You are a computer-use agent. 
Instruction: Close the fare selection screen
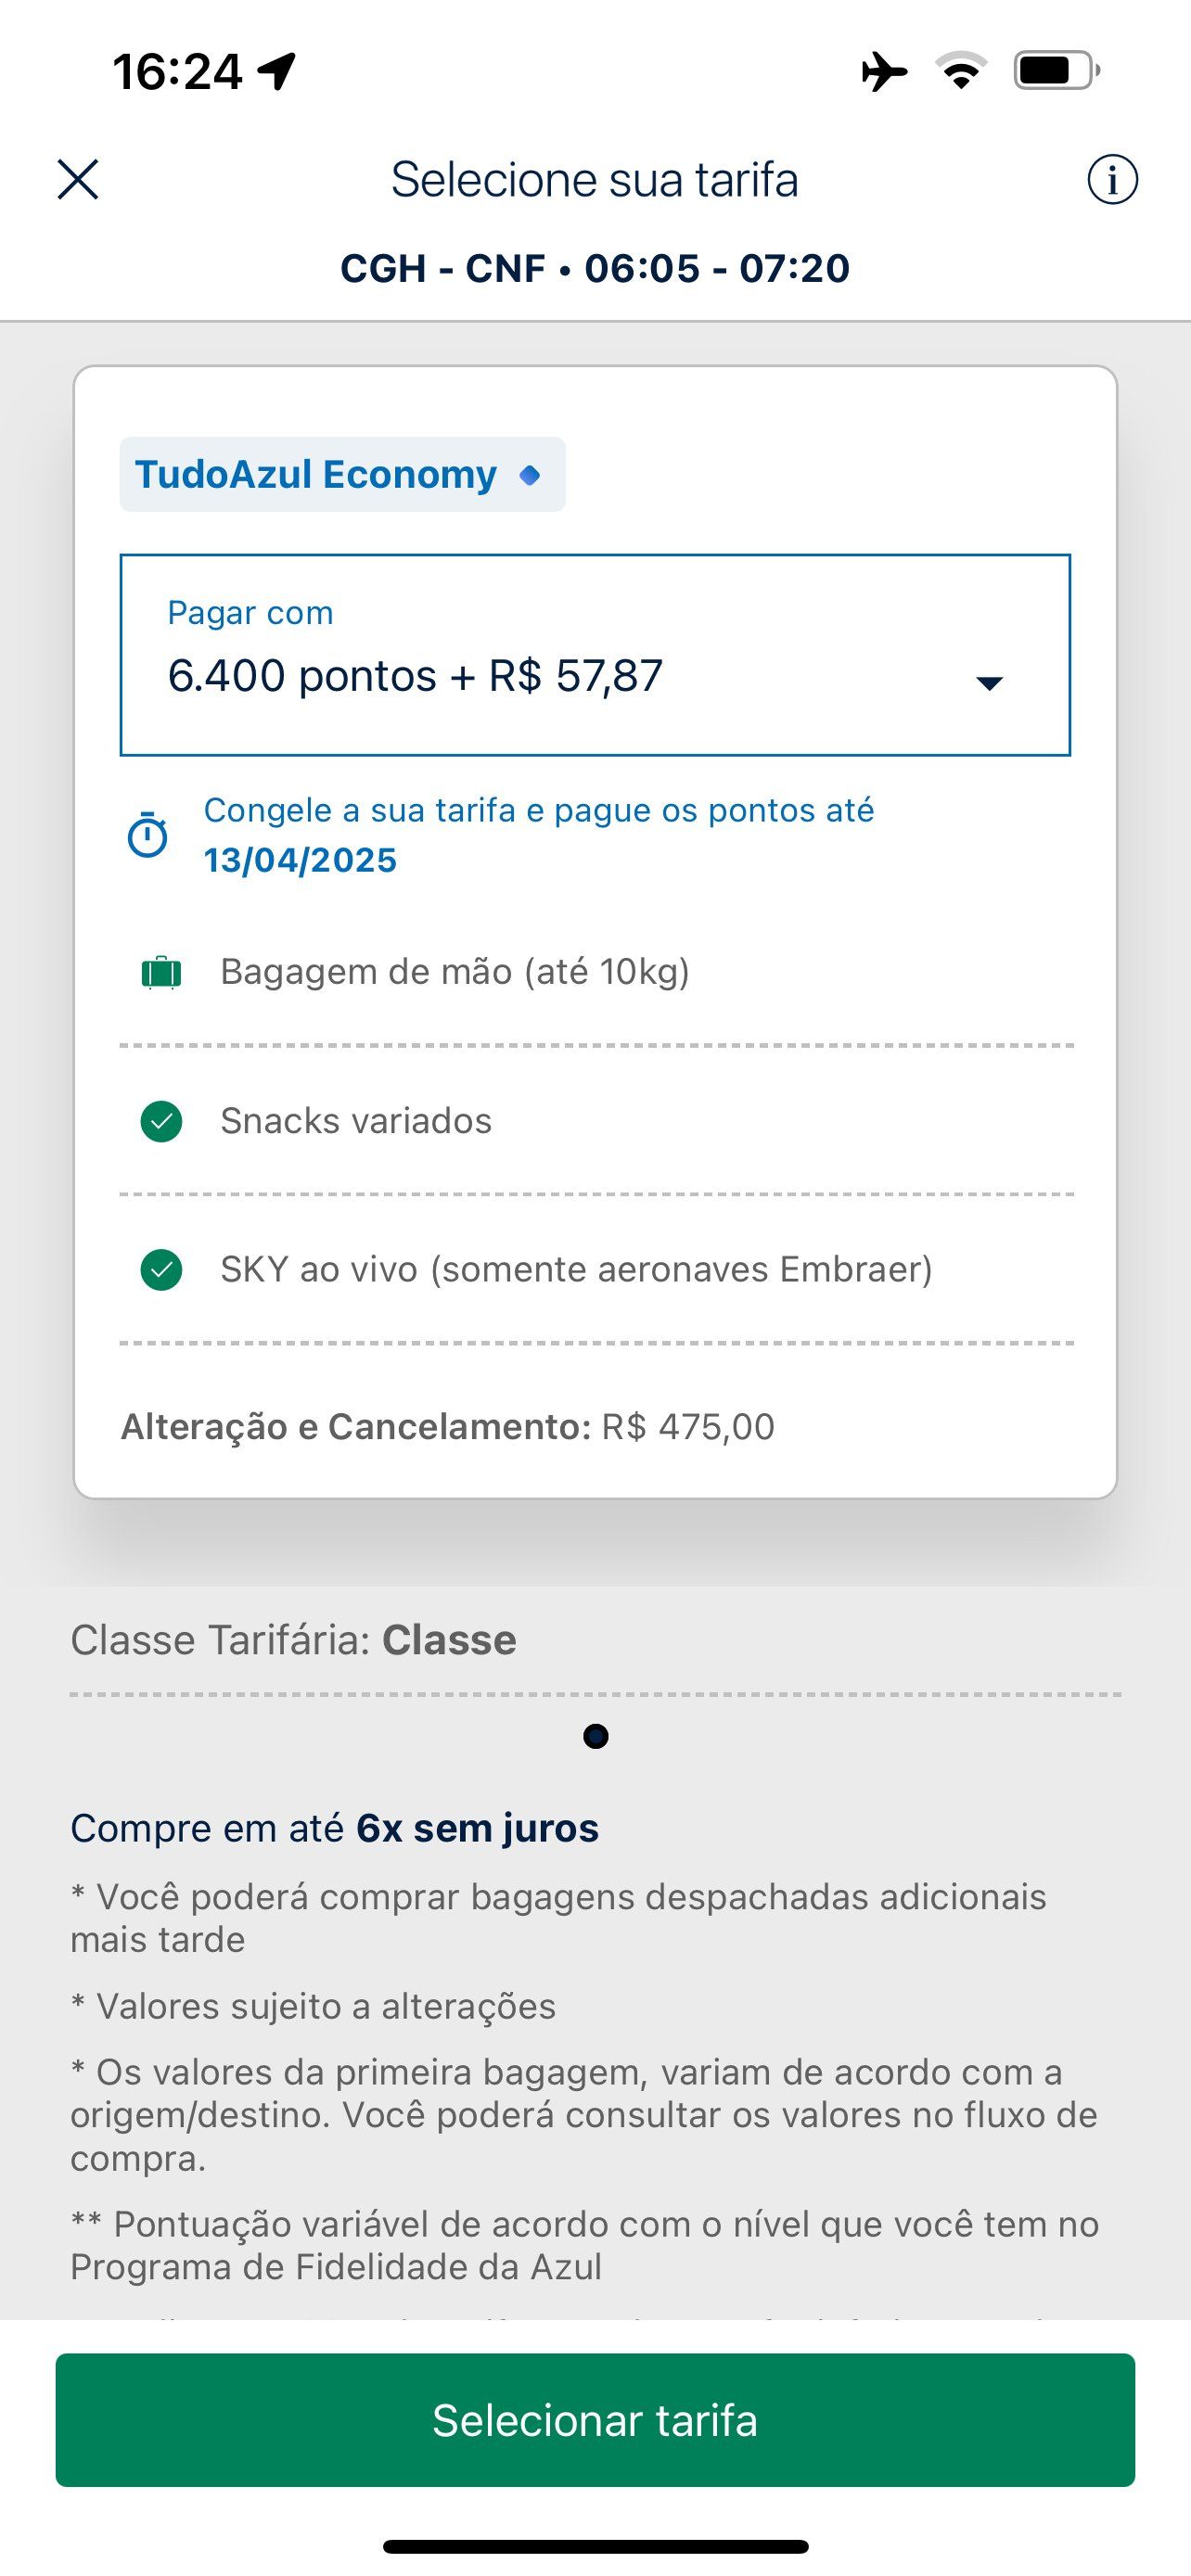tap(78, 180)
